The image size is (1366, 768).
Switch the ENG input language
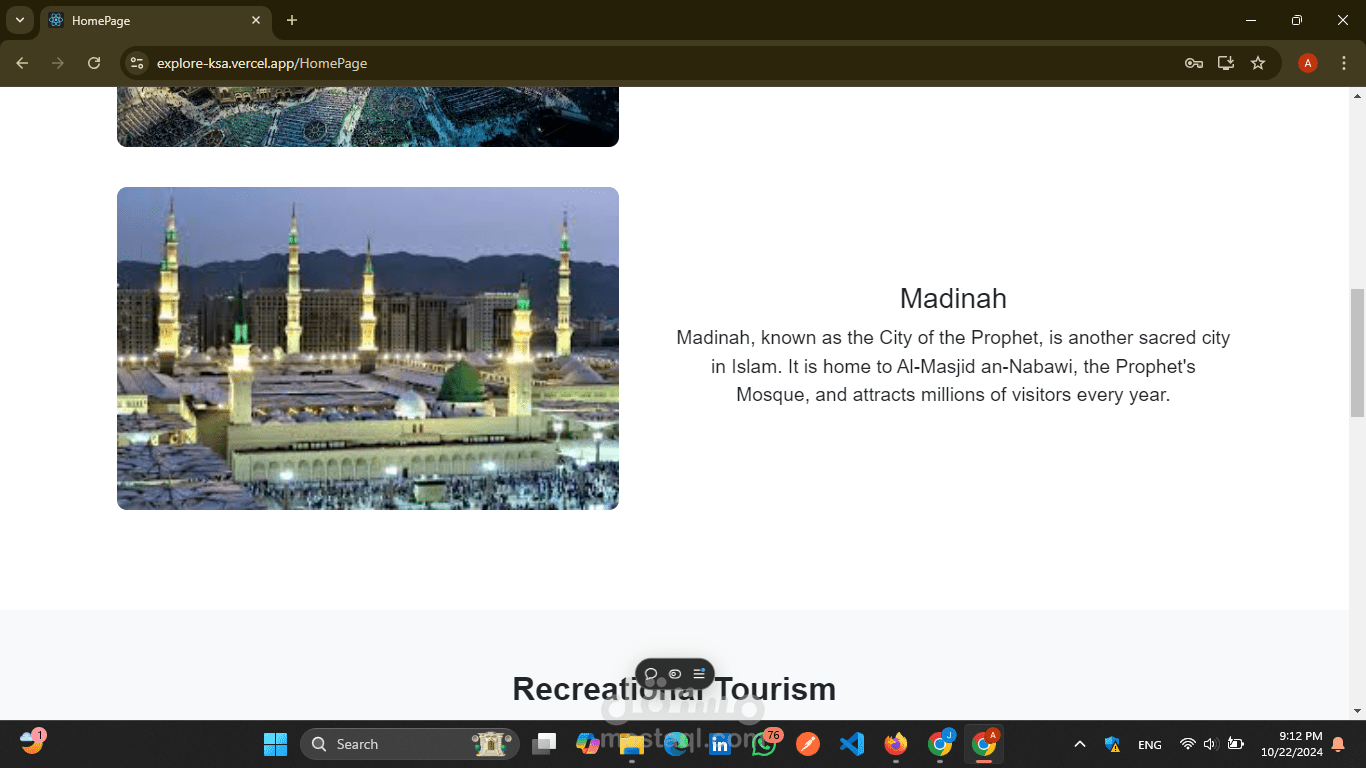1150,744
